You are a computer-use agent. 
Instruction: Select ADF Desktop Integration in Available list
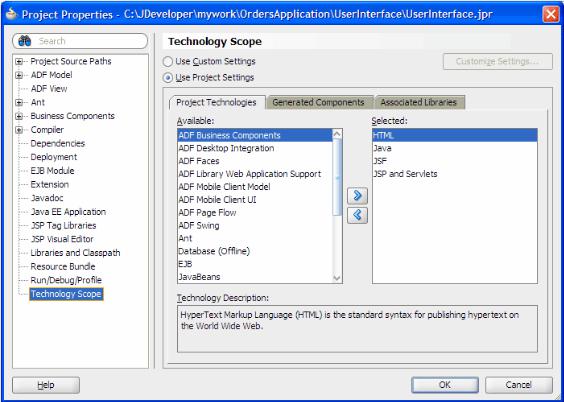[255, 148]
